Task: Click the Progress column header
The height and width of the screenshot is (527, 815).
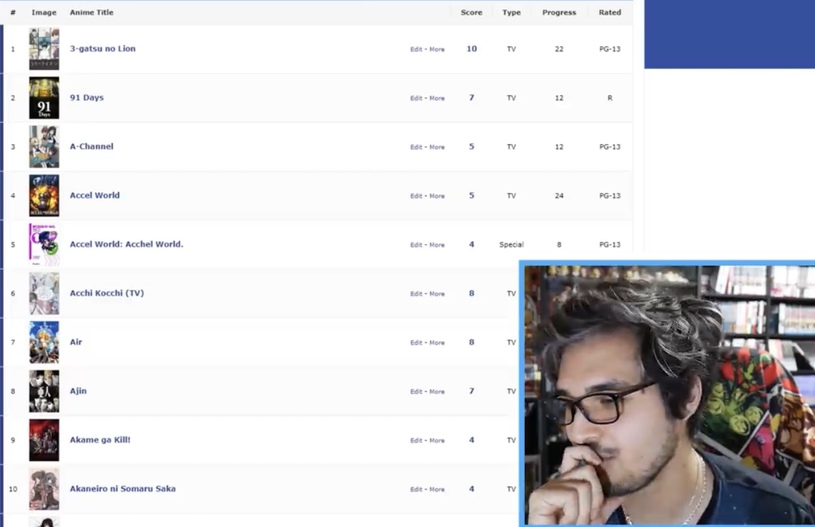Action: (x=559, y=13)
